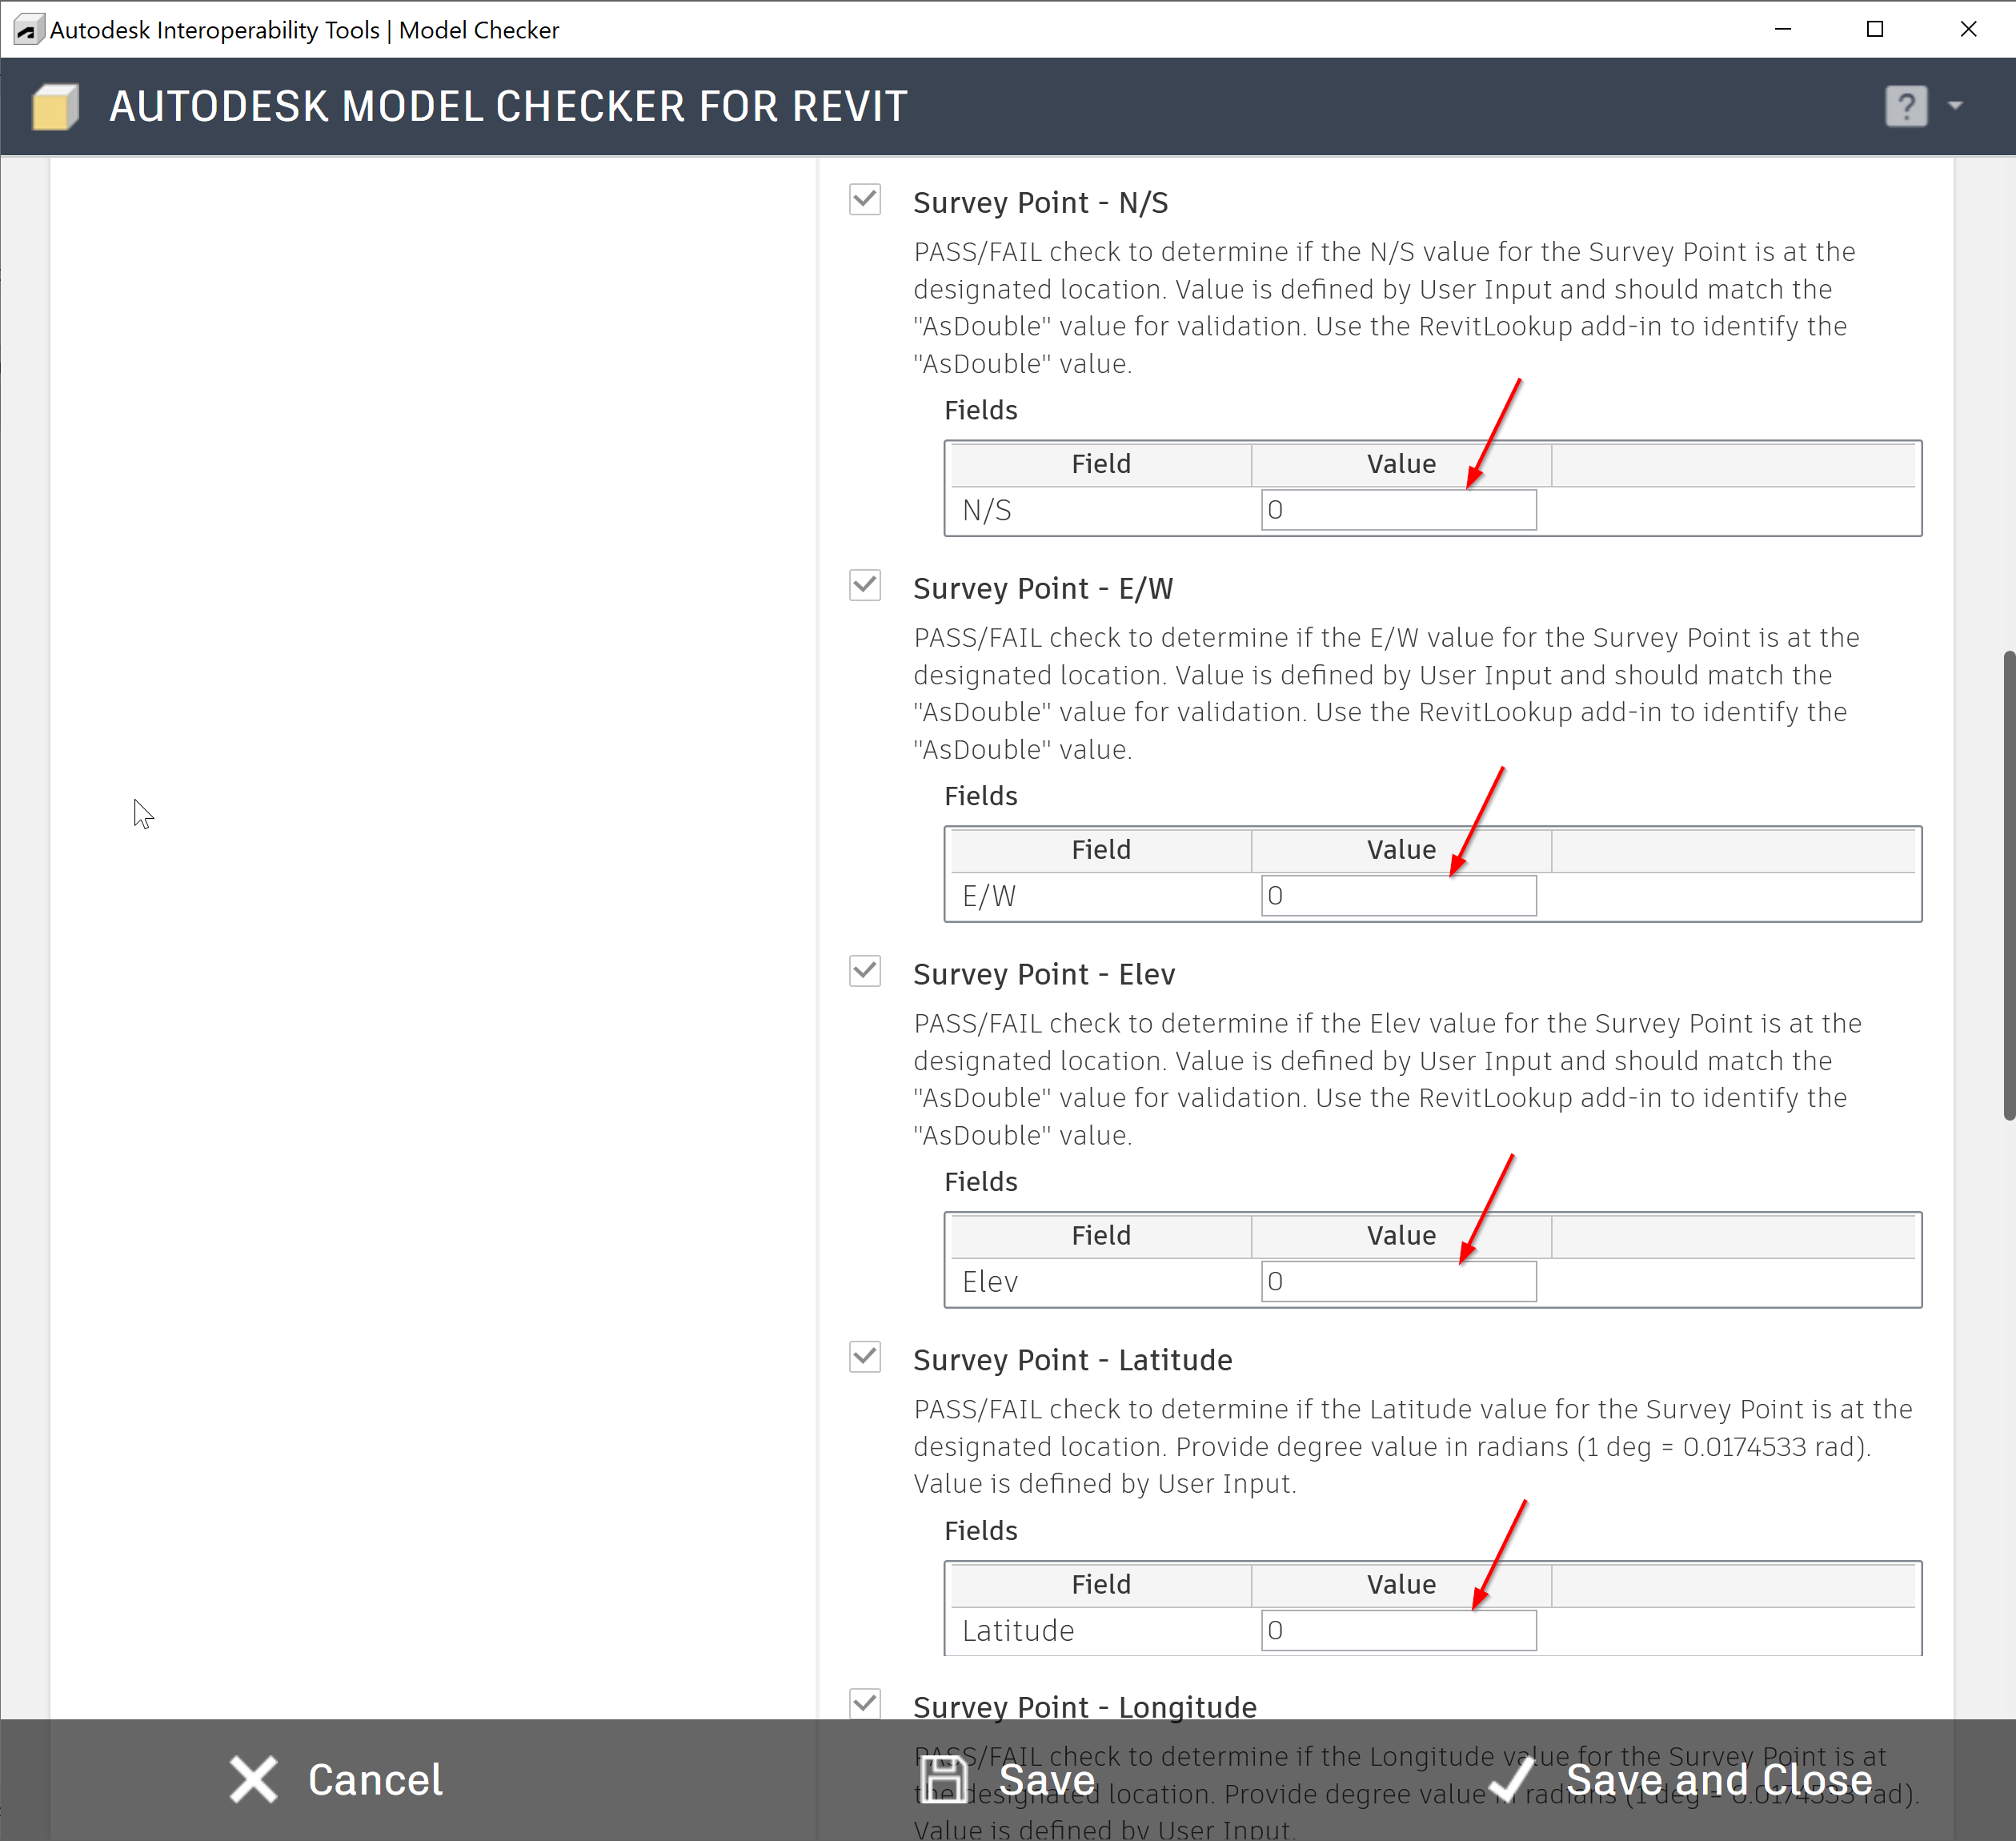
Task: Disable the Survey Point - Elev check
Action: tap(865, 971)
